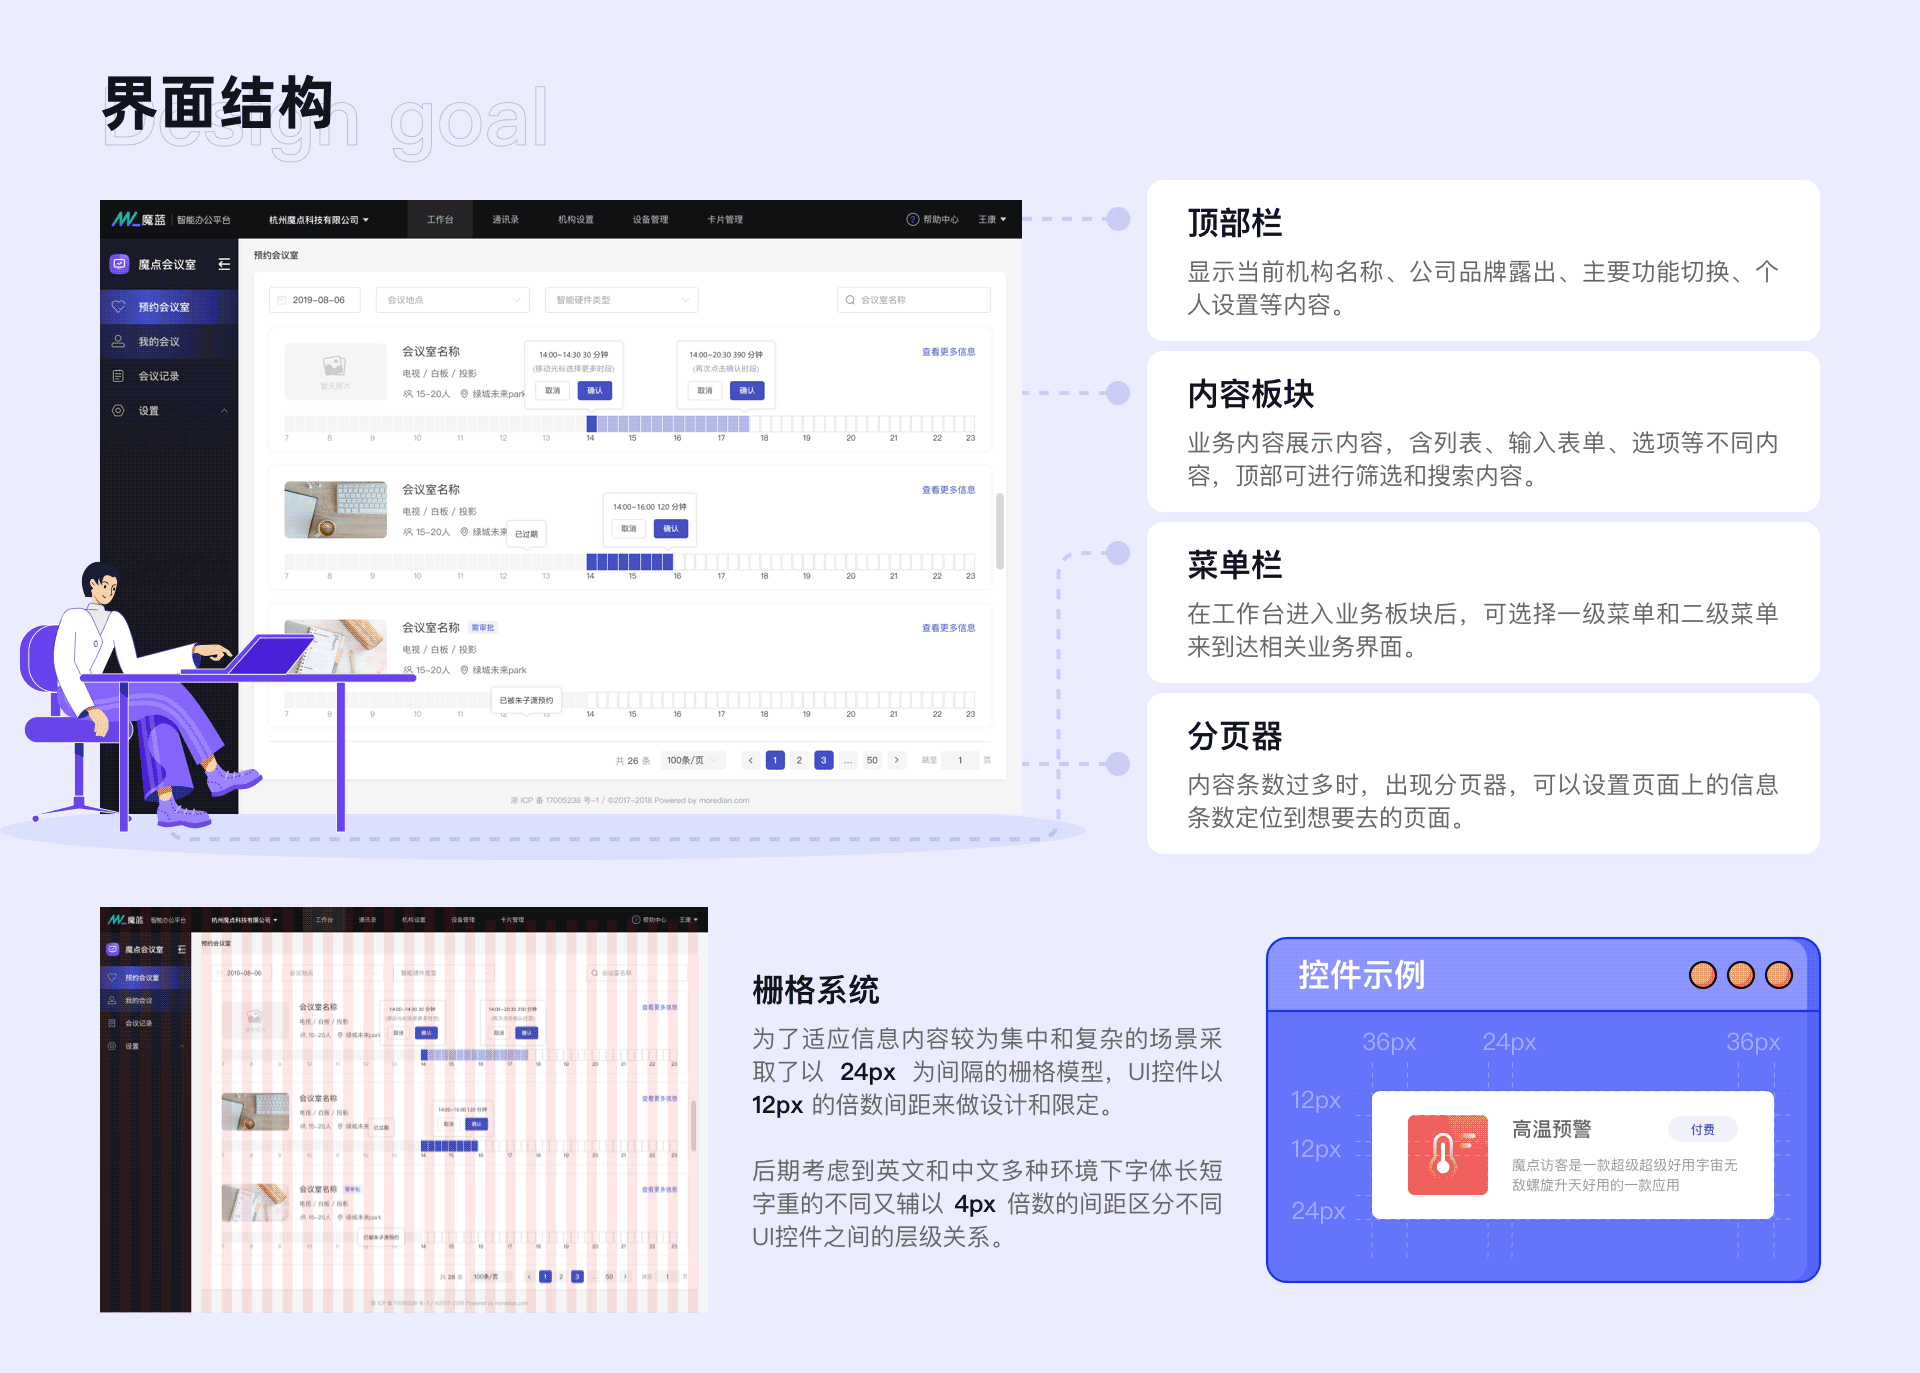Select 会议记录 in the sidebar menu

169,376
